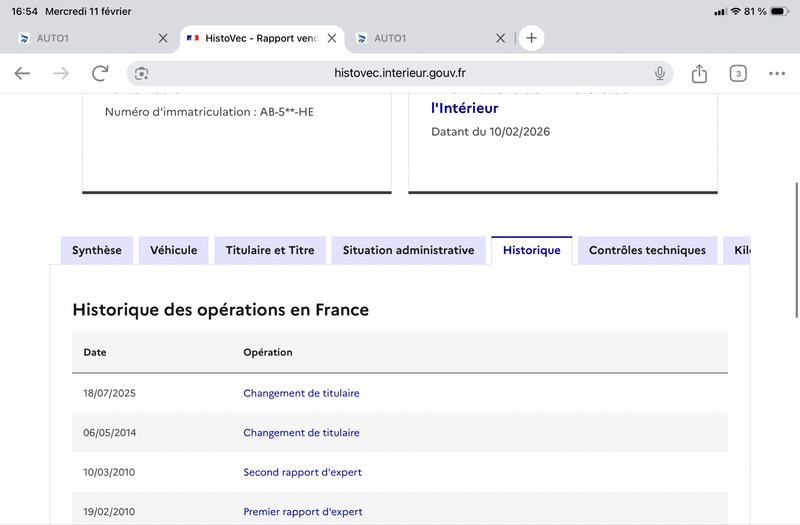Viewport: 800px width, 525px height.
Task: Reload the page with the refresh icon
Action: click(x=100, y=73)
